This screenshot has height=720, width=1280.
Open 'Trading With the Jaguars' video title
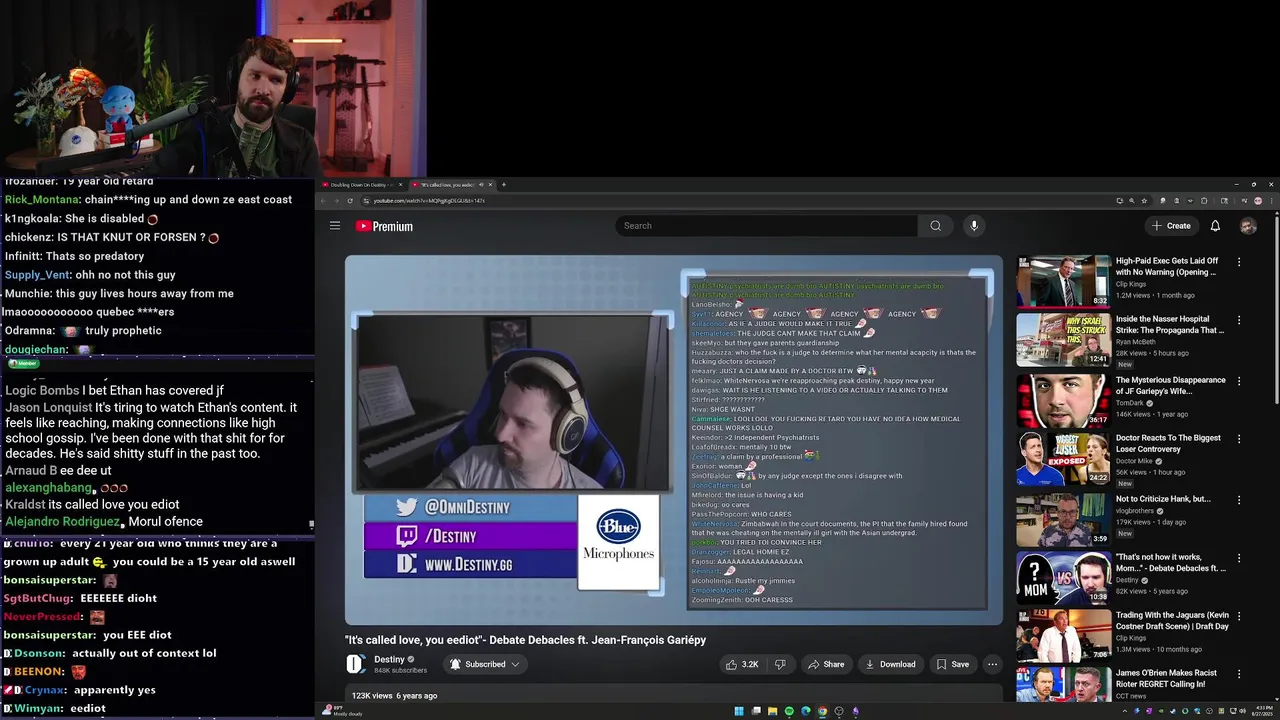1172,620
